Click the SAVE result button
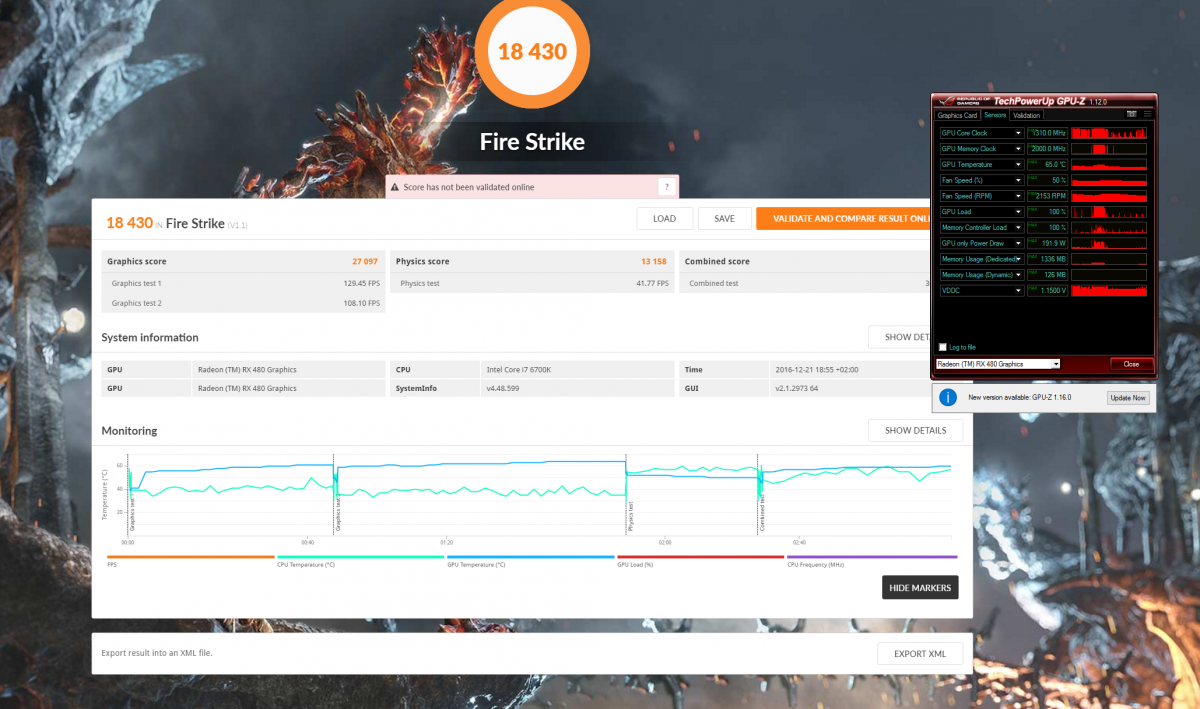Screen dimensions: 1200x709 pos(725,219)
